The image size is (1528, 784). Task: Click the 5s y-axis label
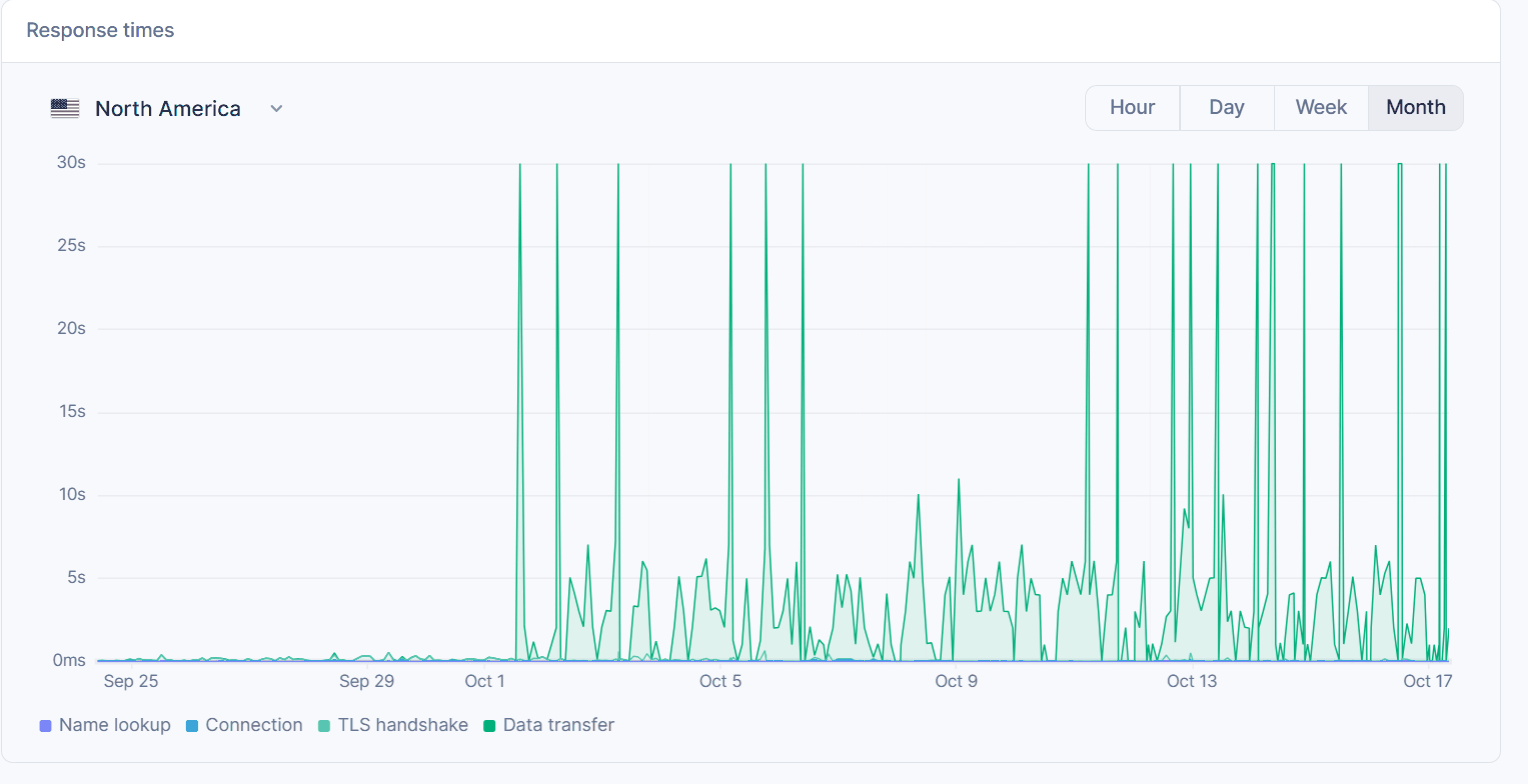[75, 577]
